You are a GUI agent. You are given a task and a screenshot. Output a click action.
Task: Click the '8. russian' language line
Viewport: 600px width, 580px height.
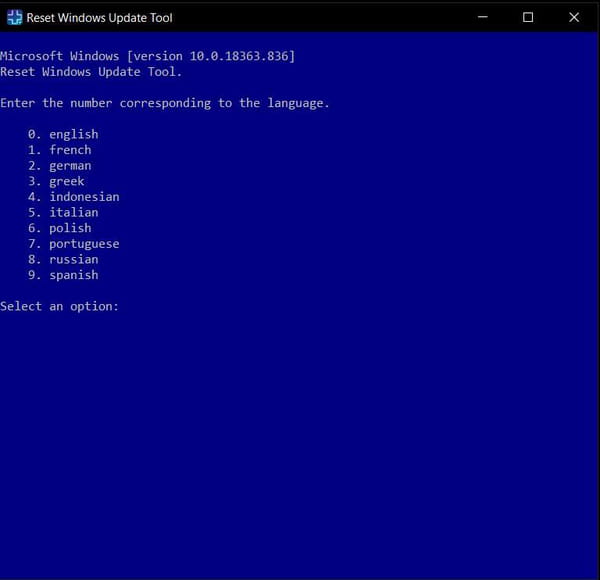(63, 259)
